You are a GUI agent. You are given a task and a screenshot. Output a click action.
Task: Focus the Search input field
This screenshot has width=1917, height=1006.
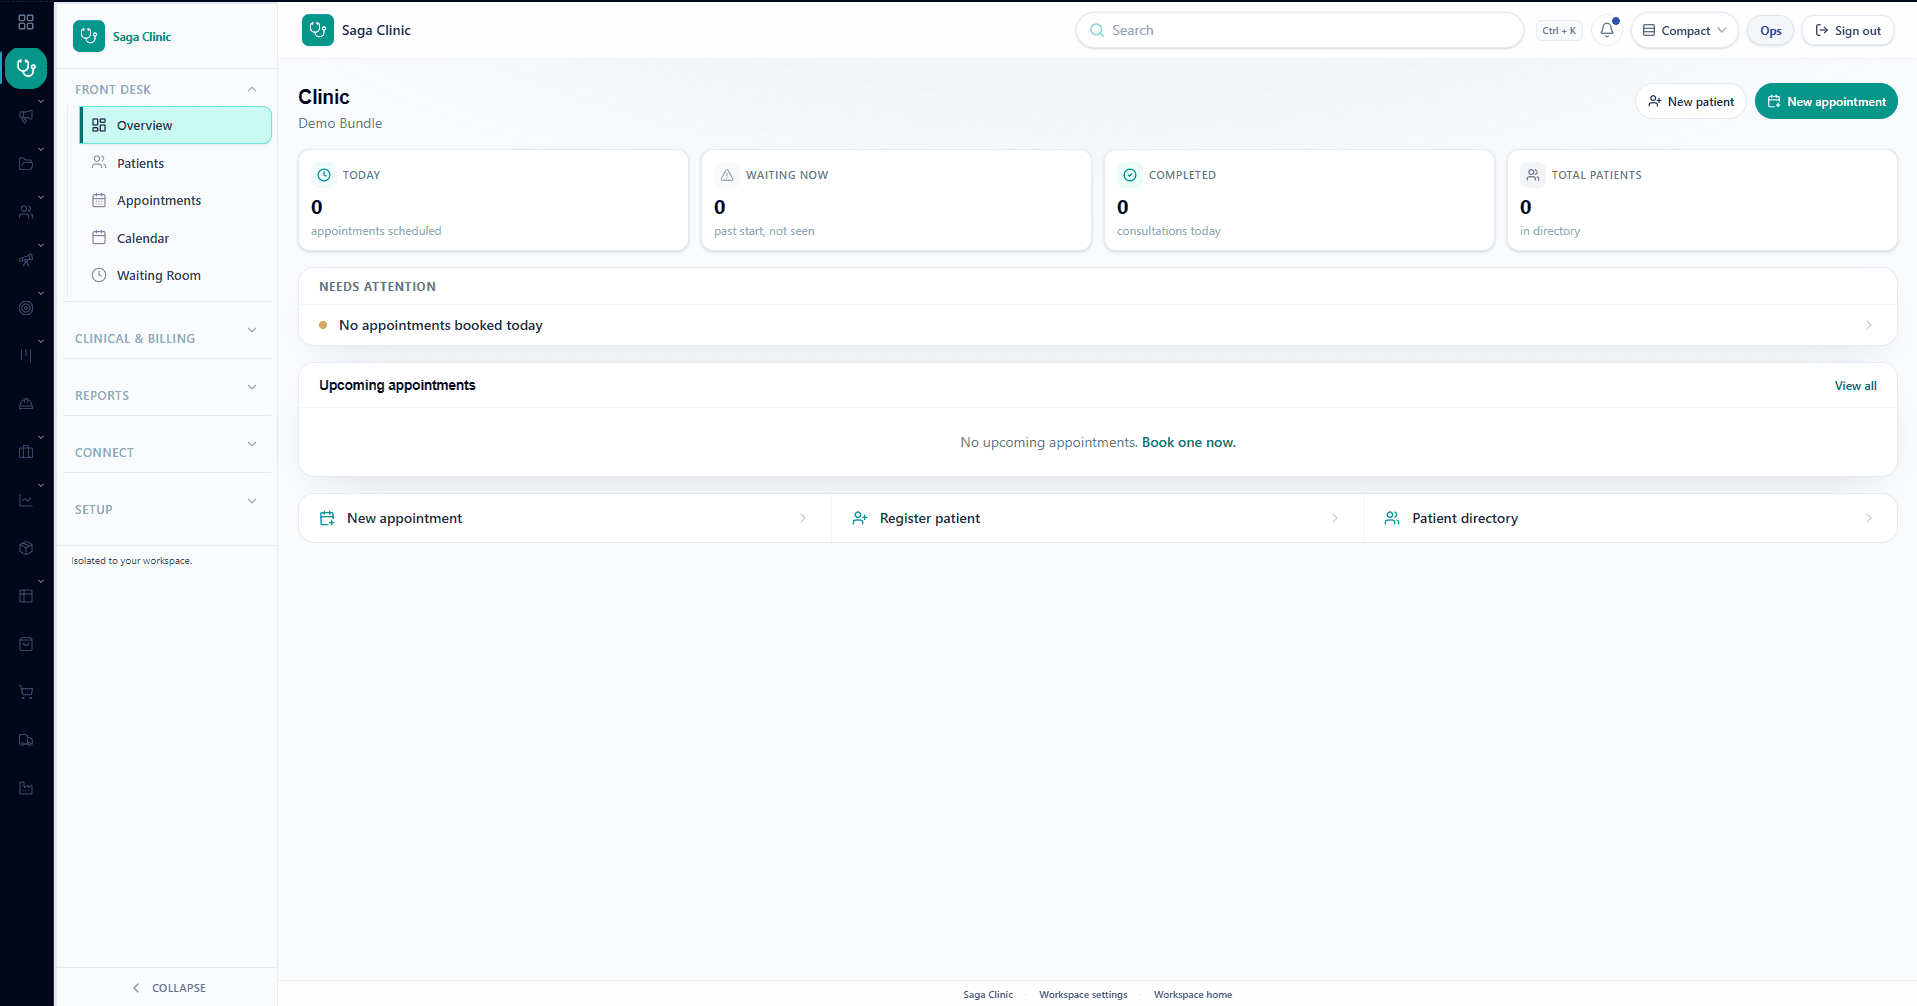[1300, 30]
